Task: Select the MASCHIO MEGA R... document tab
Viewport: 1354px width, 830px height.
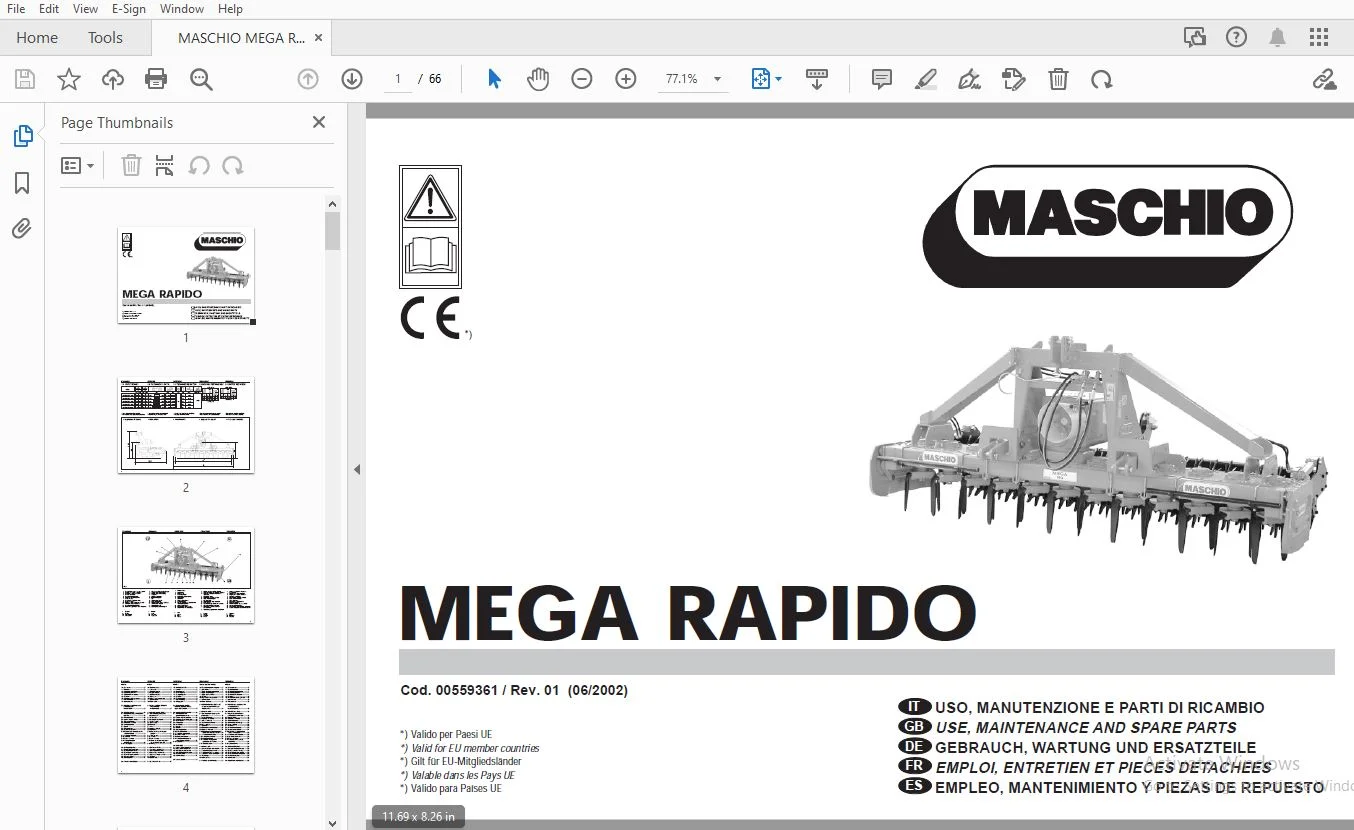Action: point(241,38)
